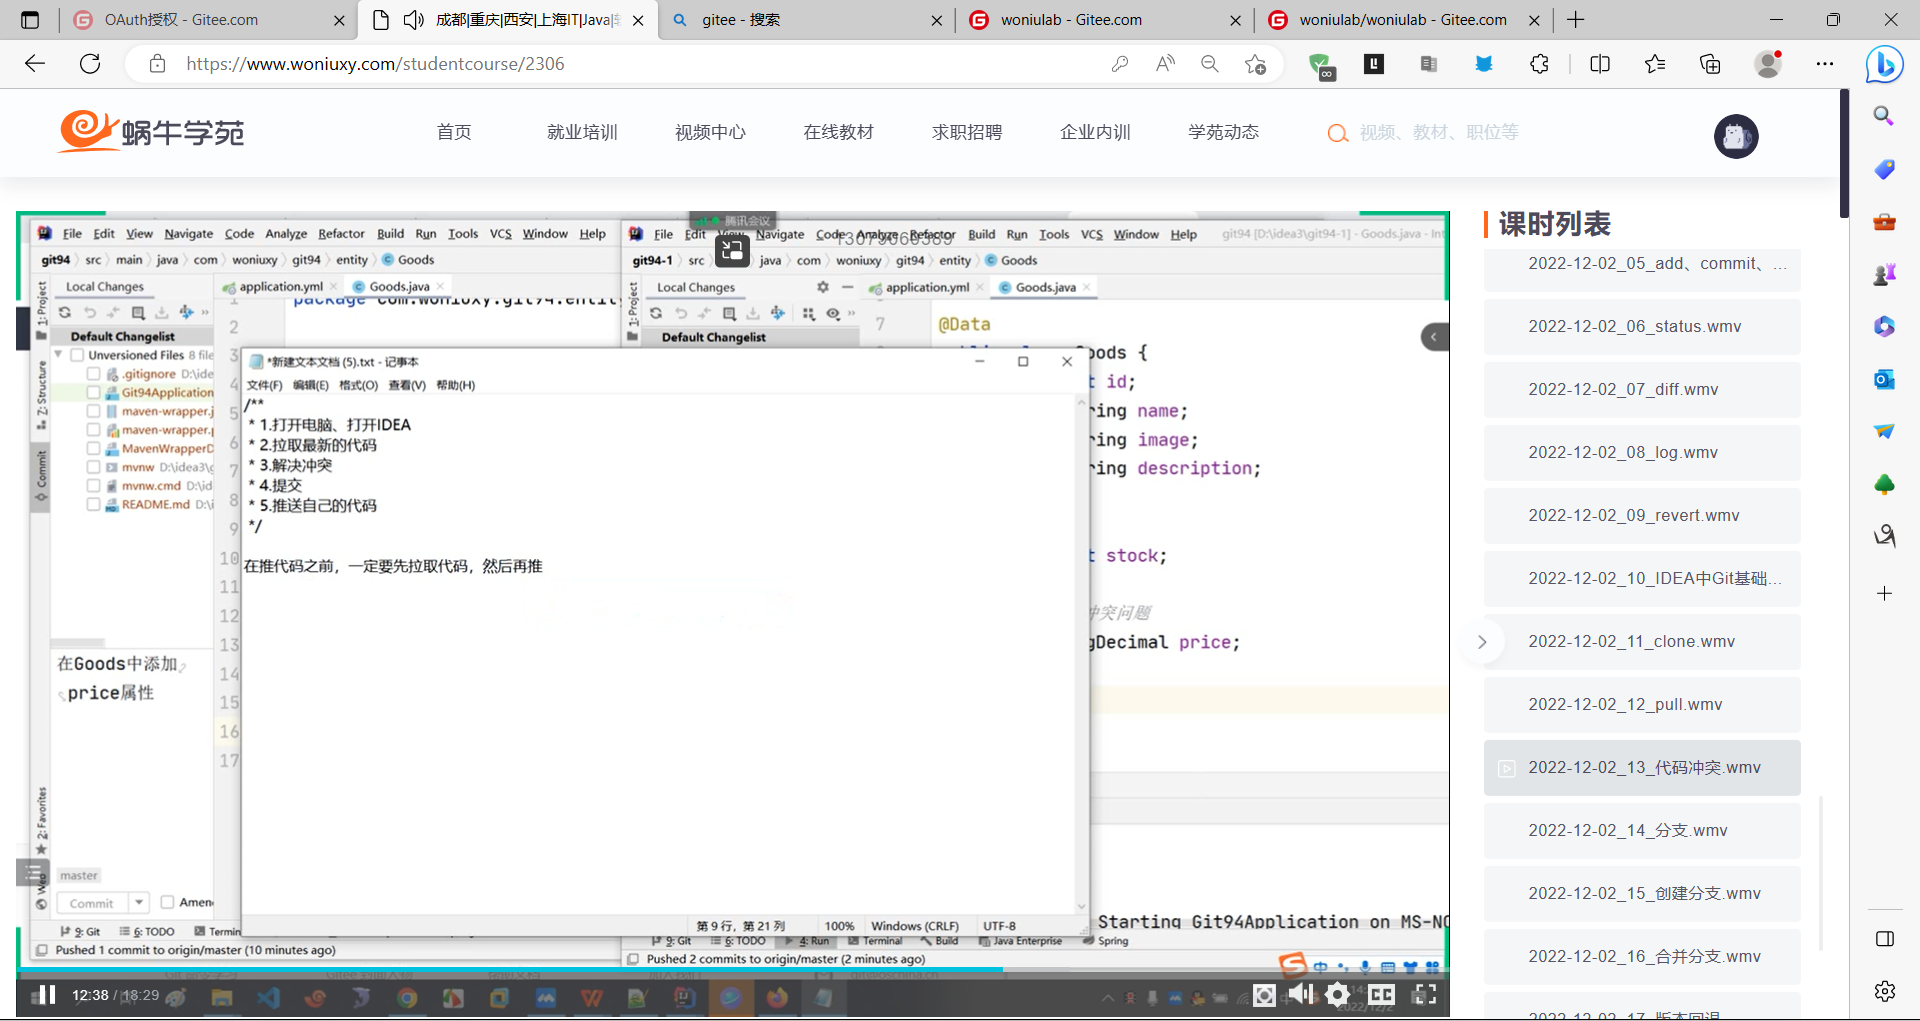Open Outlook in the Edge sidebar
This screenshot has height=1021, width=1920.
[1884, 379]
